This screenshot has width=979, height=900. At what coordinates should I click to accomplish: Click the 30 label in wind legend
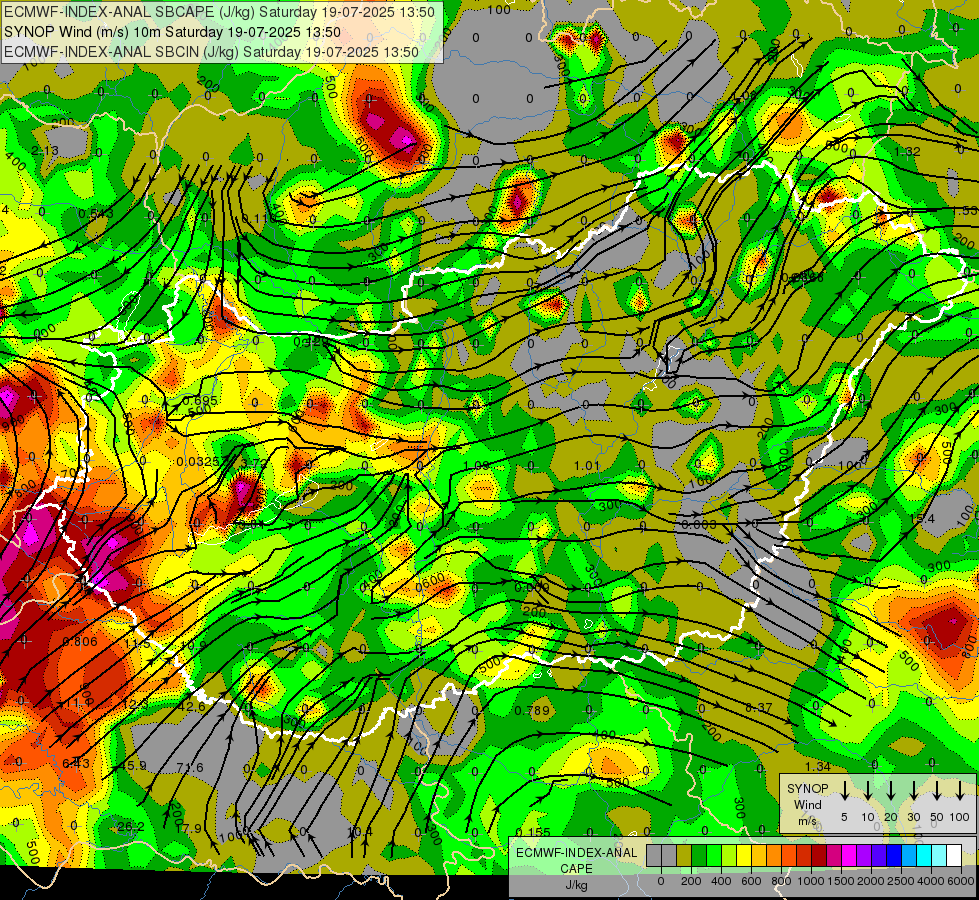[x=913, y=818]
